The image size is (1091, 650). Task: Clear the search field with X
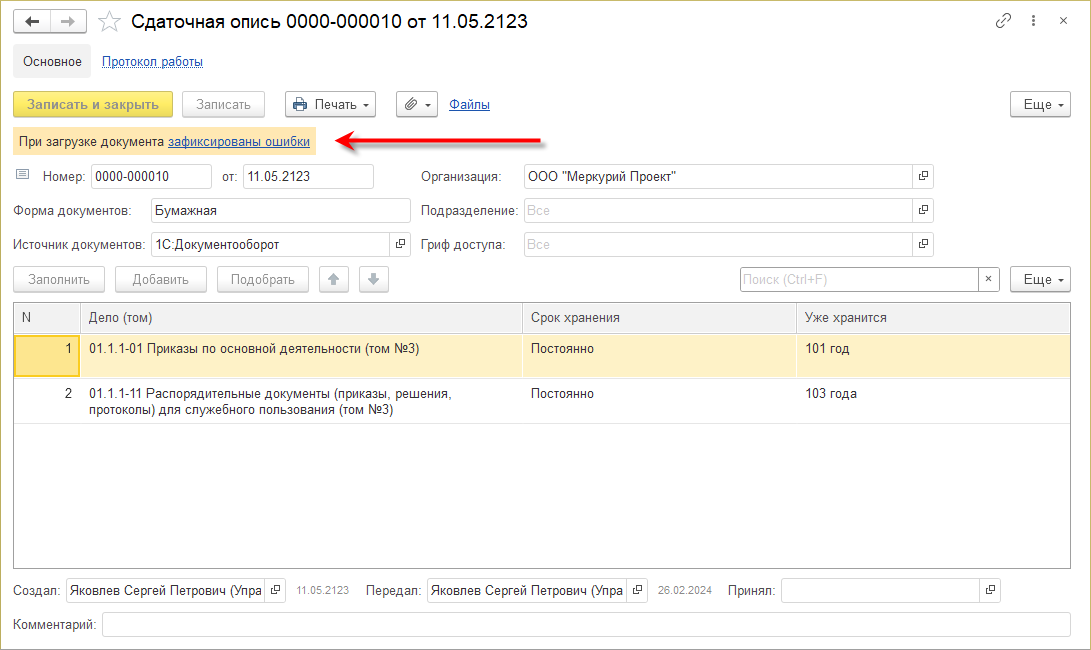989,279
